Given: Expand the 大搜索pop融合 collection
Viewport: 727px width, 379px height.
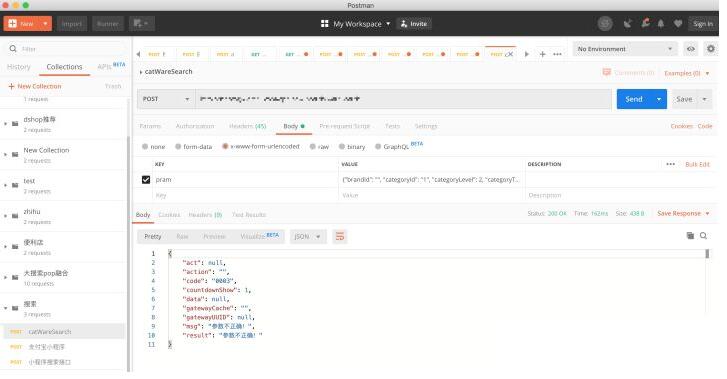Looking at the screenshot, I should 6,277.
